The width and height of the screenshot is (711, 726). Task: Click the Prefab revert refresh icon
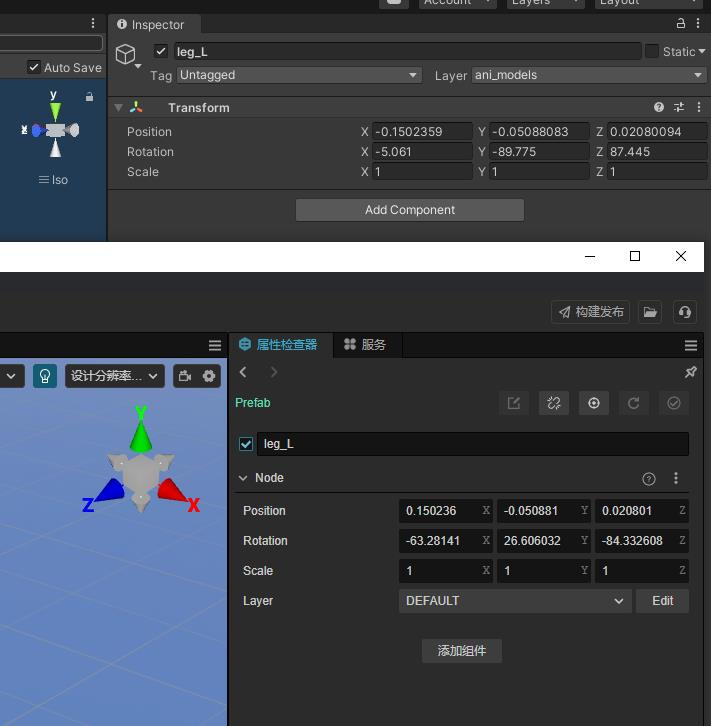pos(634,403)
